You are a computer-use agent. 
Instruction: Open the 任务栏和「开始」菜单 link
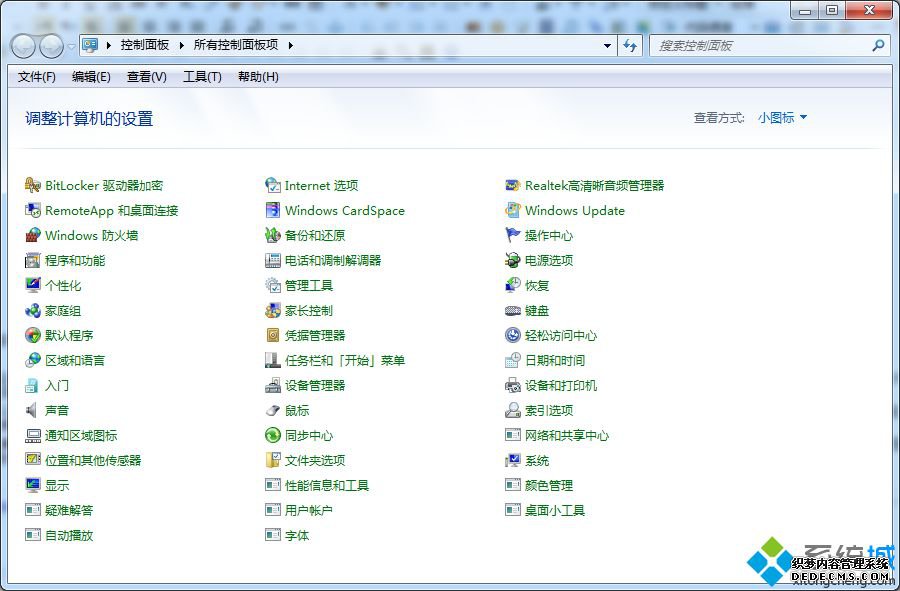(345, 360)
